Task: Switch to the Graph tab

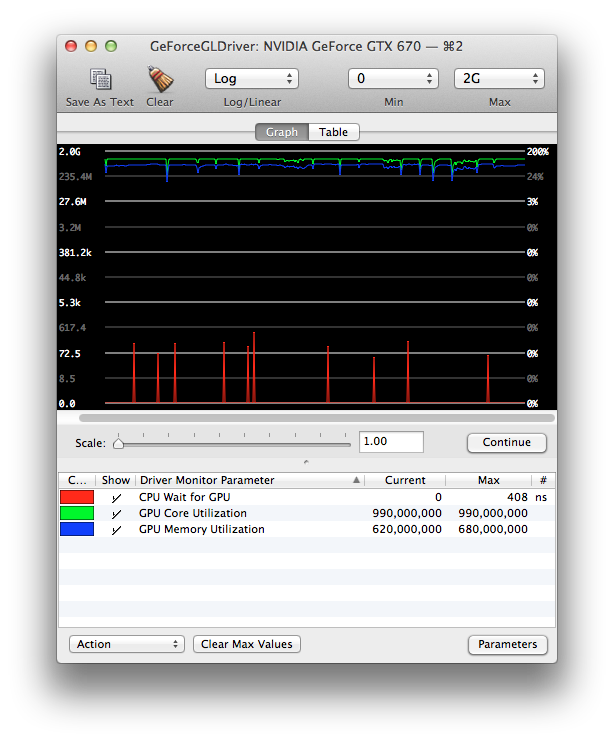Action: [x=282, y=132]
